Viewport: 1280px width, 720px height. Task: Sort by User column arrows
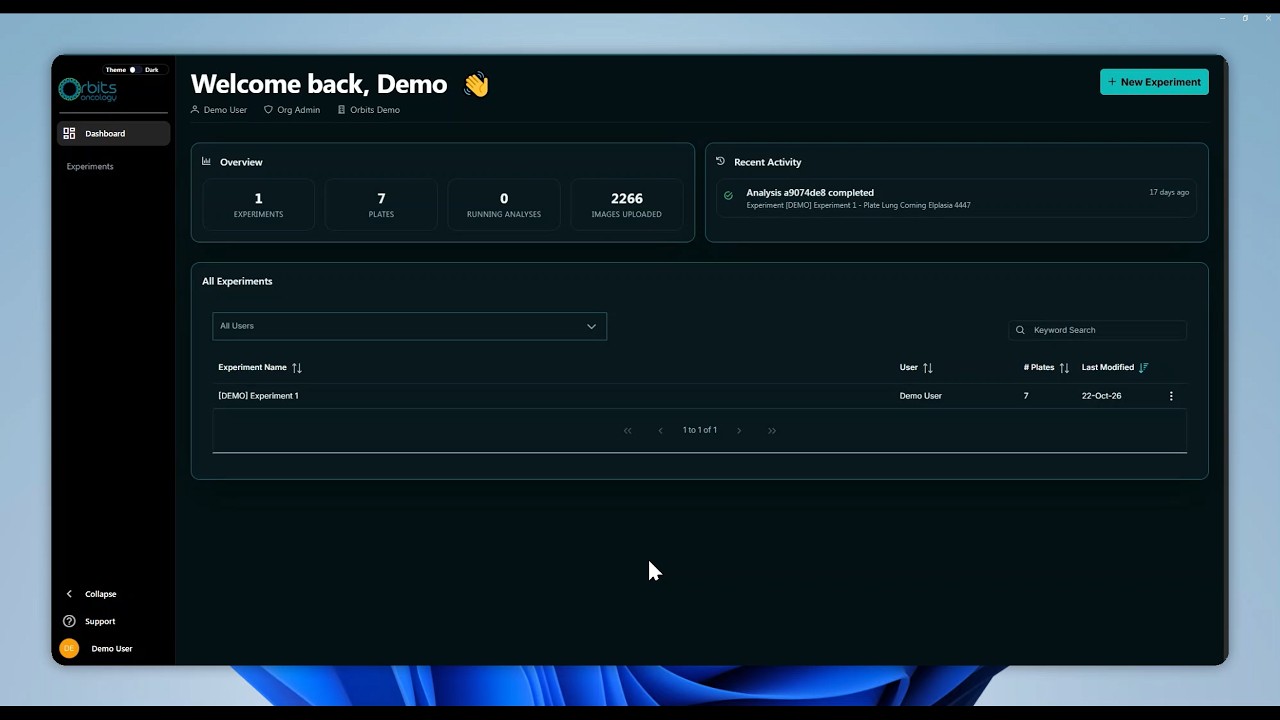click(928, 367)
